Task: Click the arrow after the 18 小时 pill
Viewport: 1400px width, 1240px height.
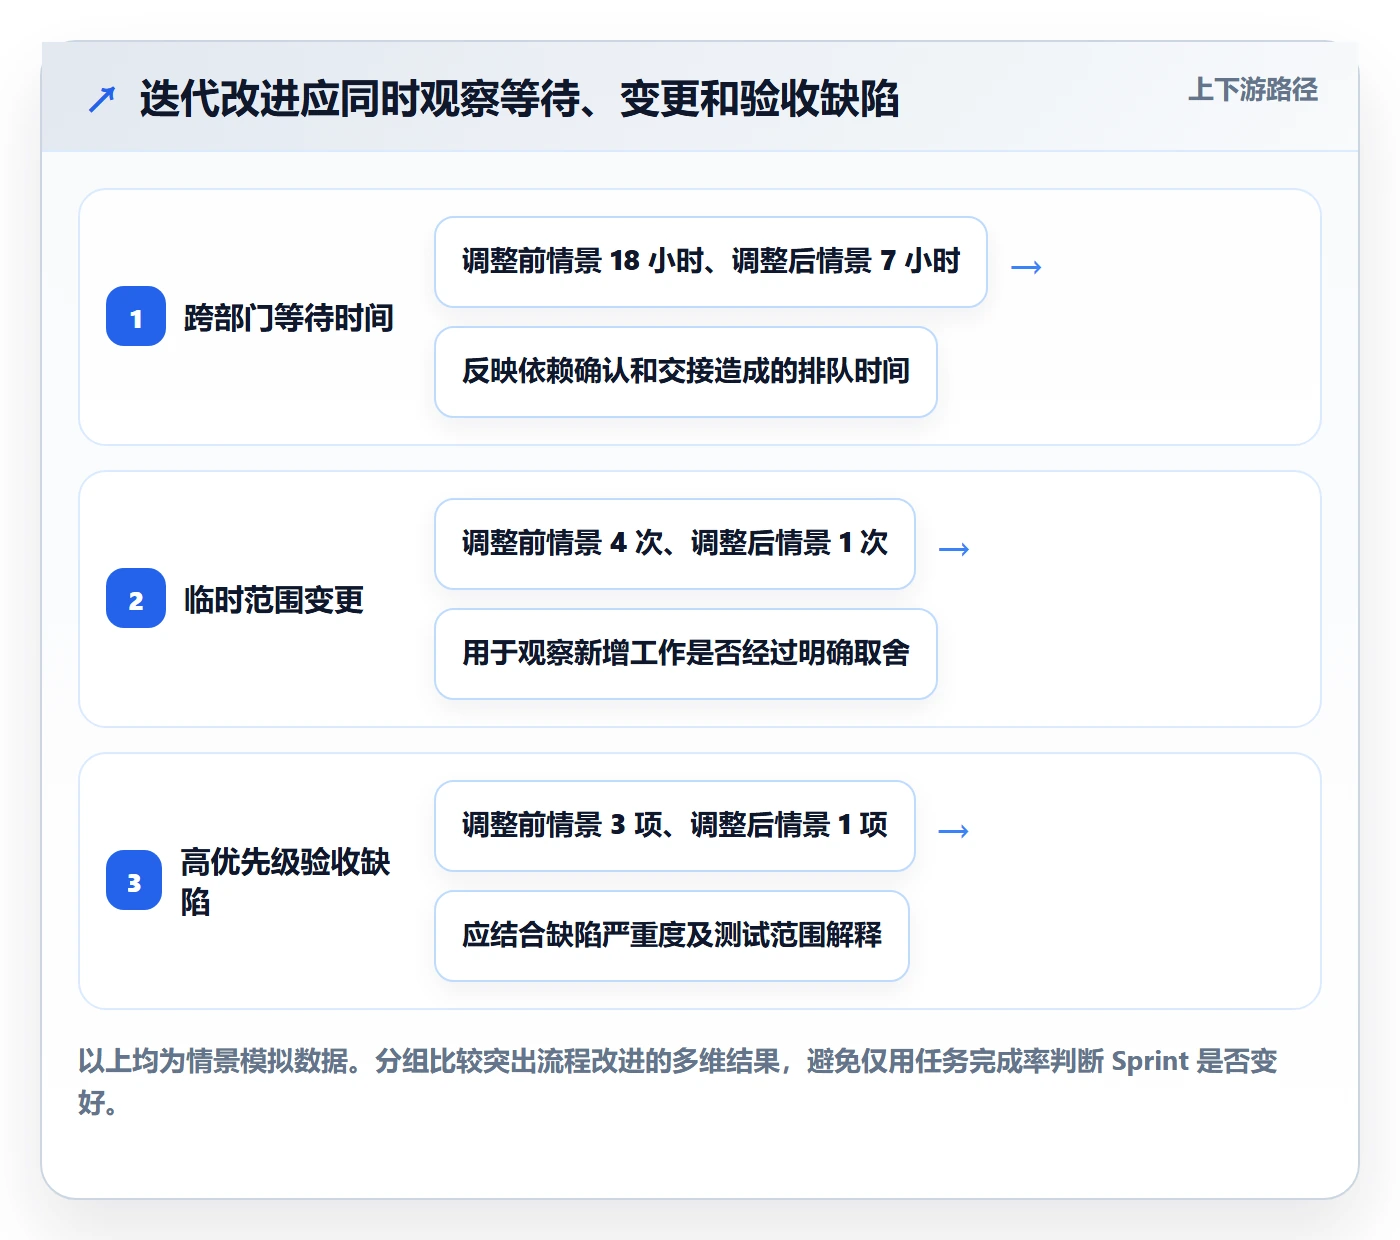Action: coord(1027,267)
